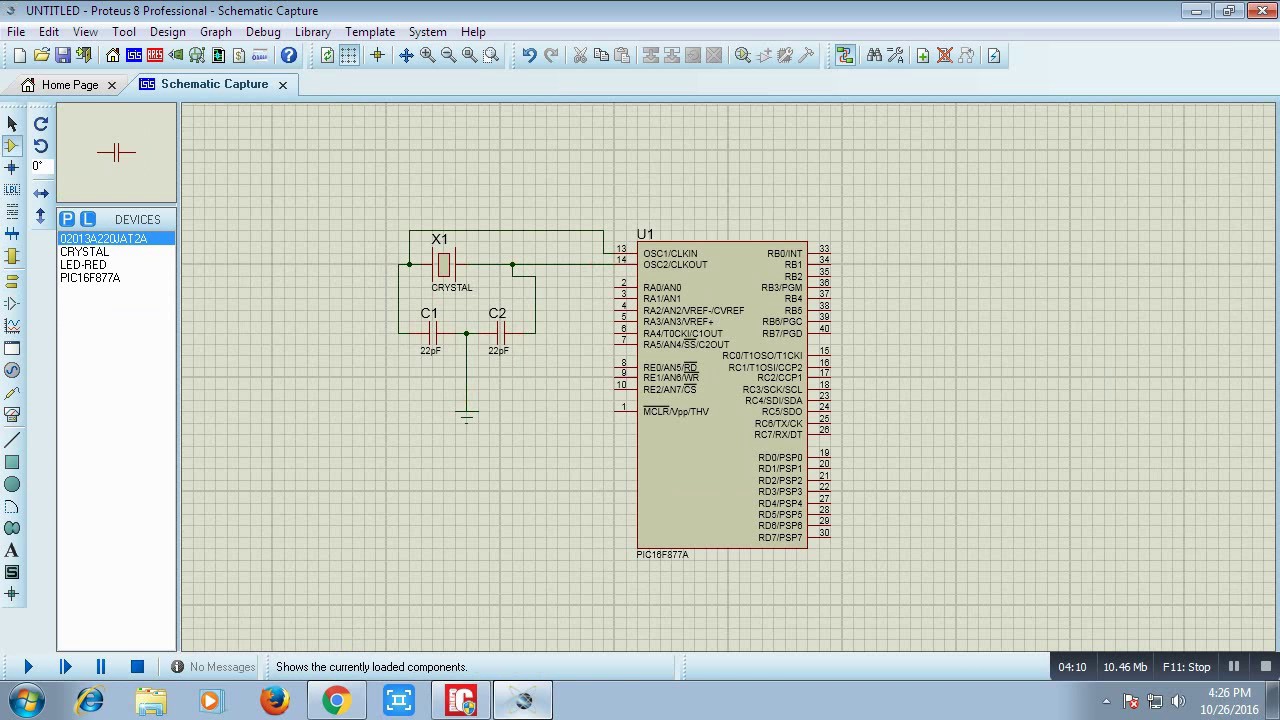
Task: Select the 2D graphics box tool
Action: (x=12, y=462)
